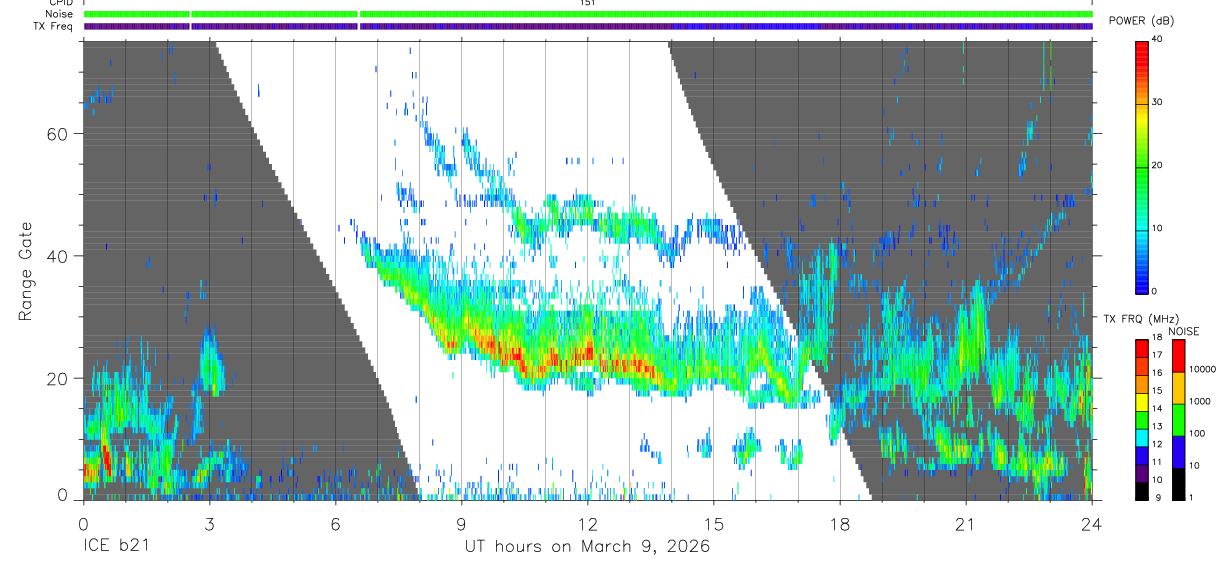Click the "100" value on the NOISE scale
This screenshot has width=1228, height=567.
[x=1197, y=434]
